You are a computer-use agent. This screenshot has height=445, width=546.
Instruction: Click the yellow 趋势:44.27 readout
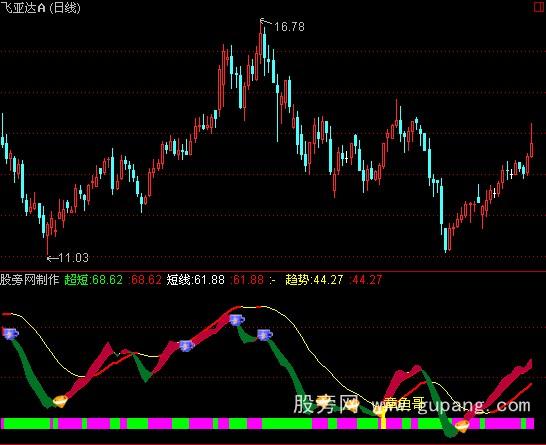(314, 280)
